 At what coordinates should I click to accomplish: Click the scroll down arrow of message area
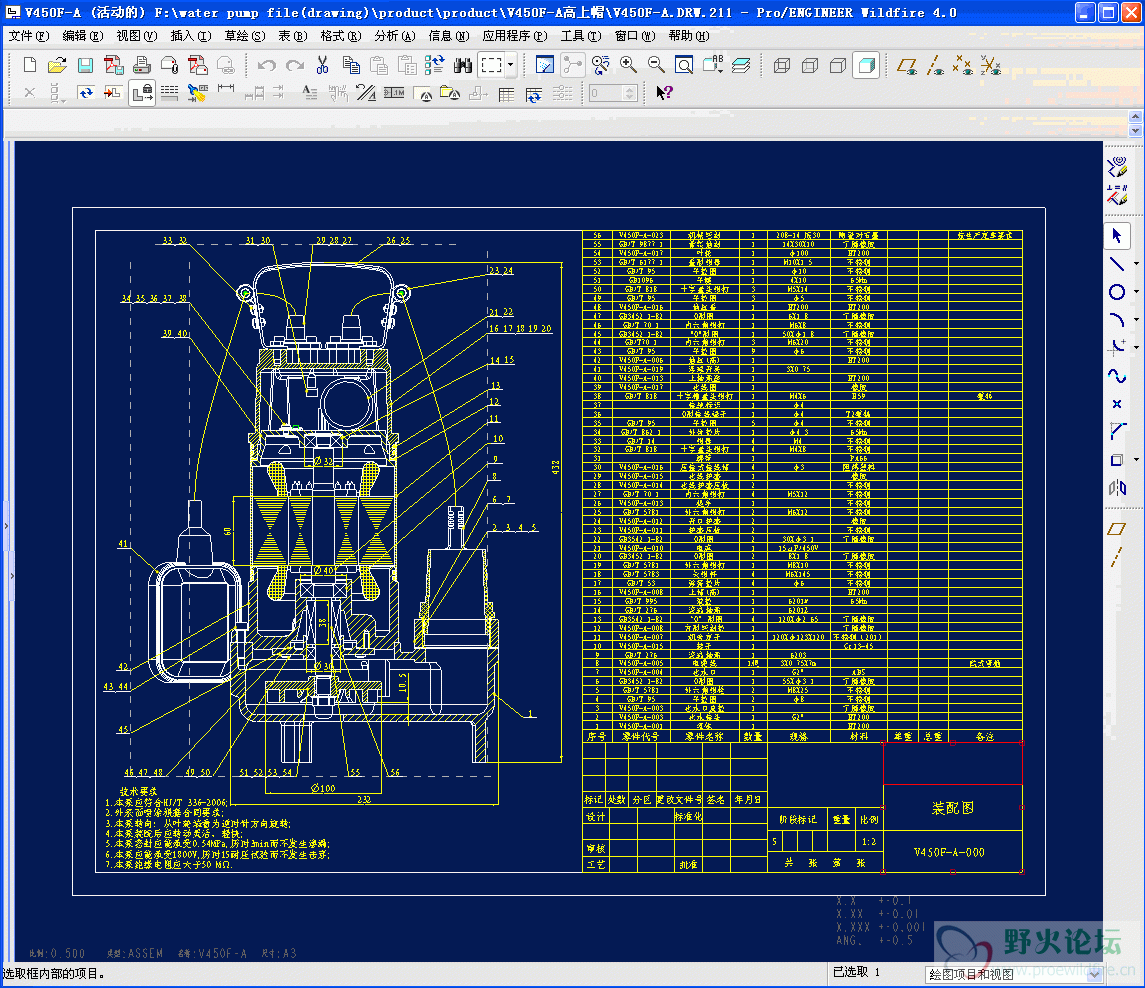pyautogui.click(x=1136, y=131)
